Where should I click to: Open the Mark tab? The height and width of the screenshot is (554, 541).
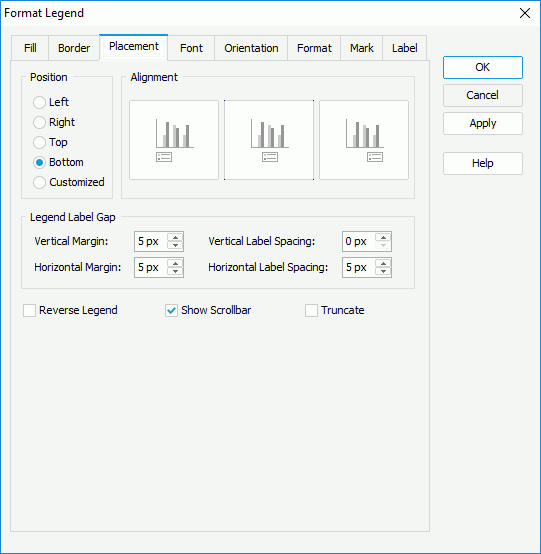361,48
